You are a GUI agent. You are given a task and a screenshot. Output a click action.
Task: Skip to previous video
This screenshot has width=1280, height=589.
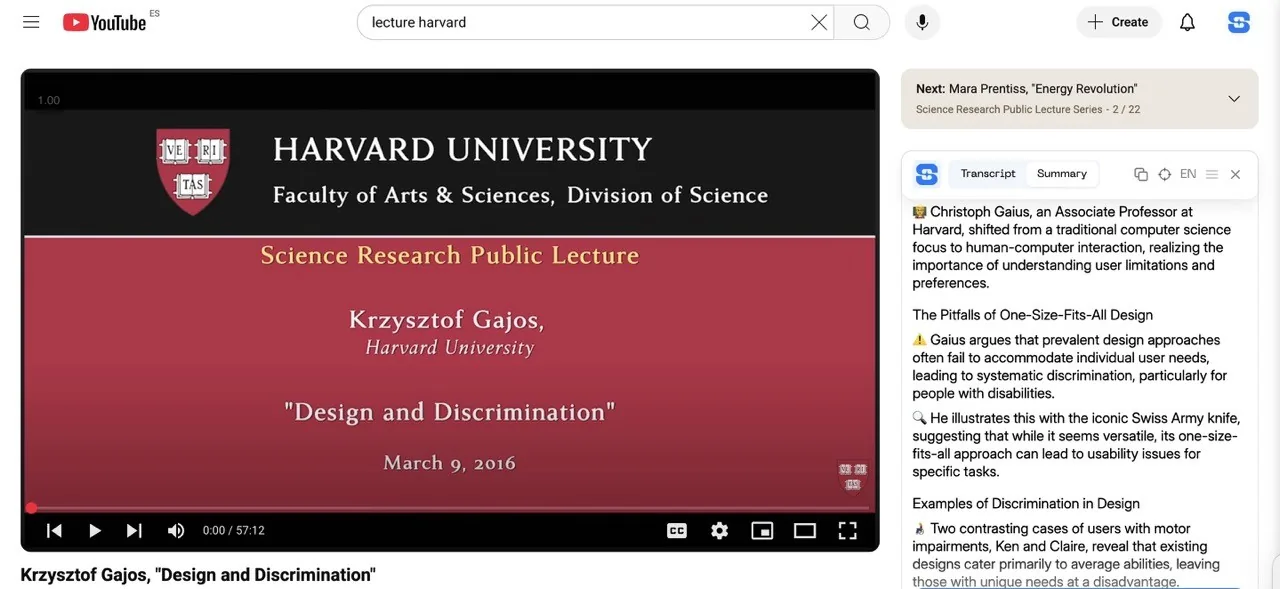click(x=54, y=531)
